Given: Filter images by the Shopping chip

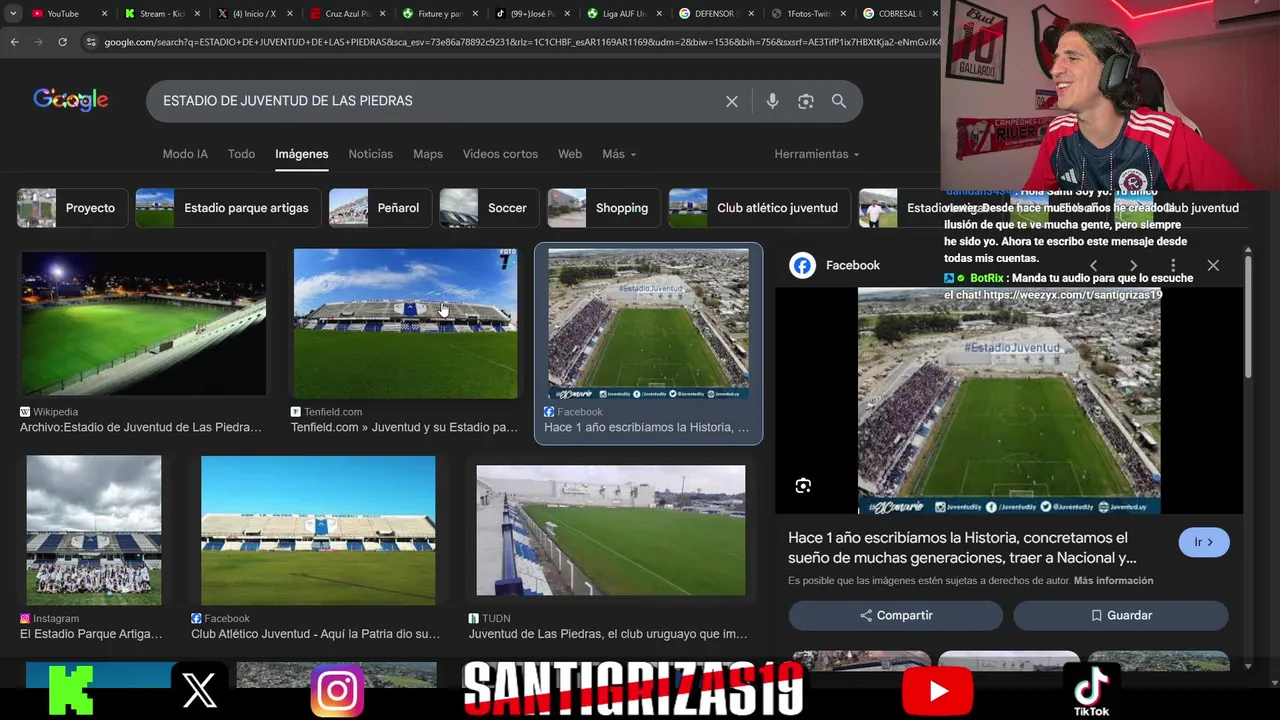Looking at the screenshot, I should tap(602, 208).
